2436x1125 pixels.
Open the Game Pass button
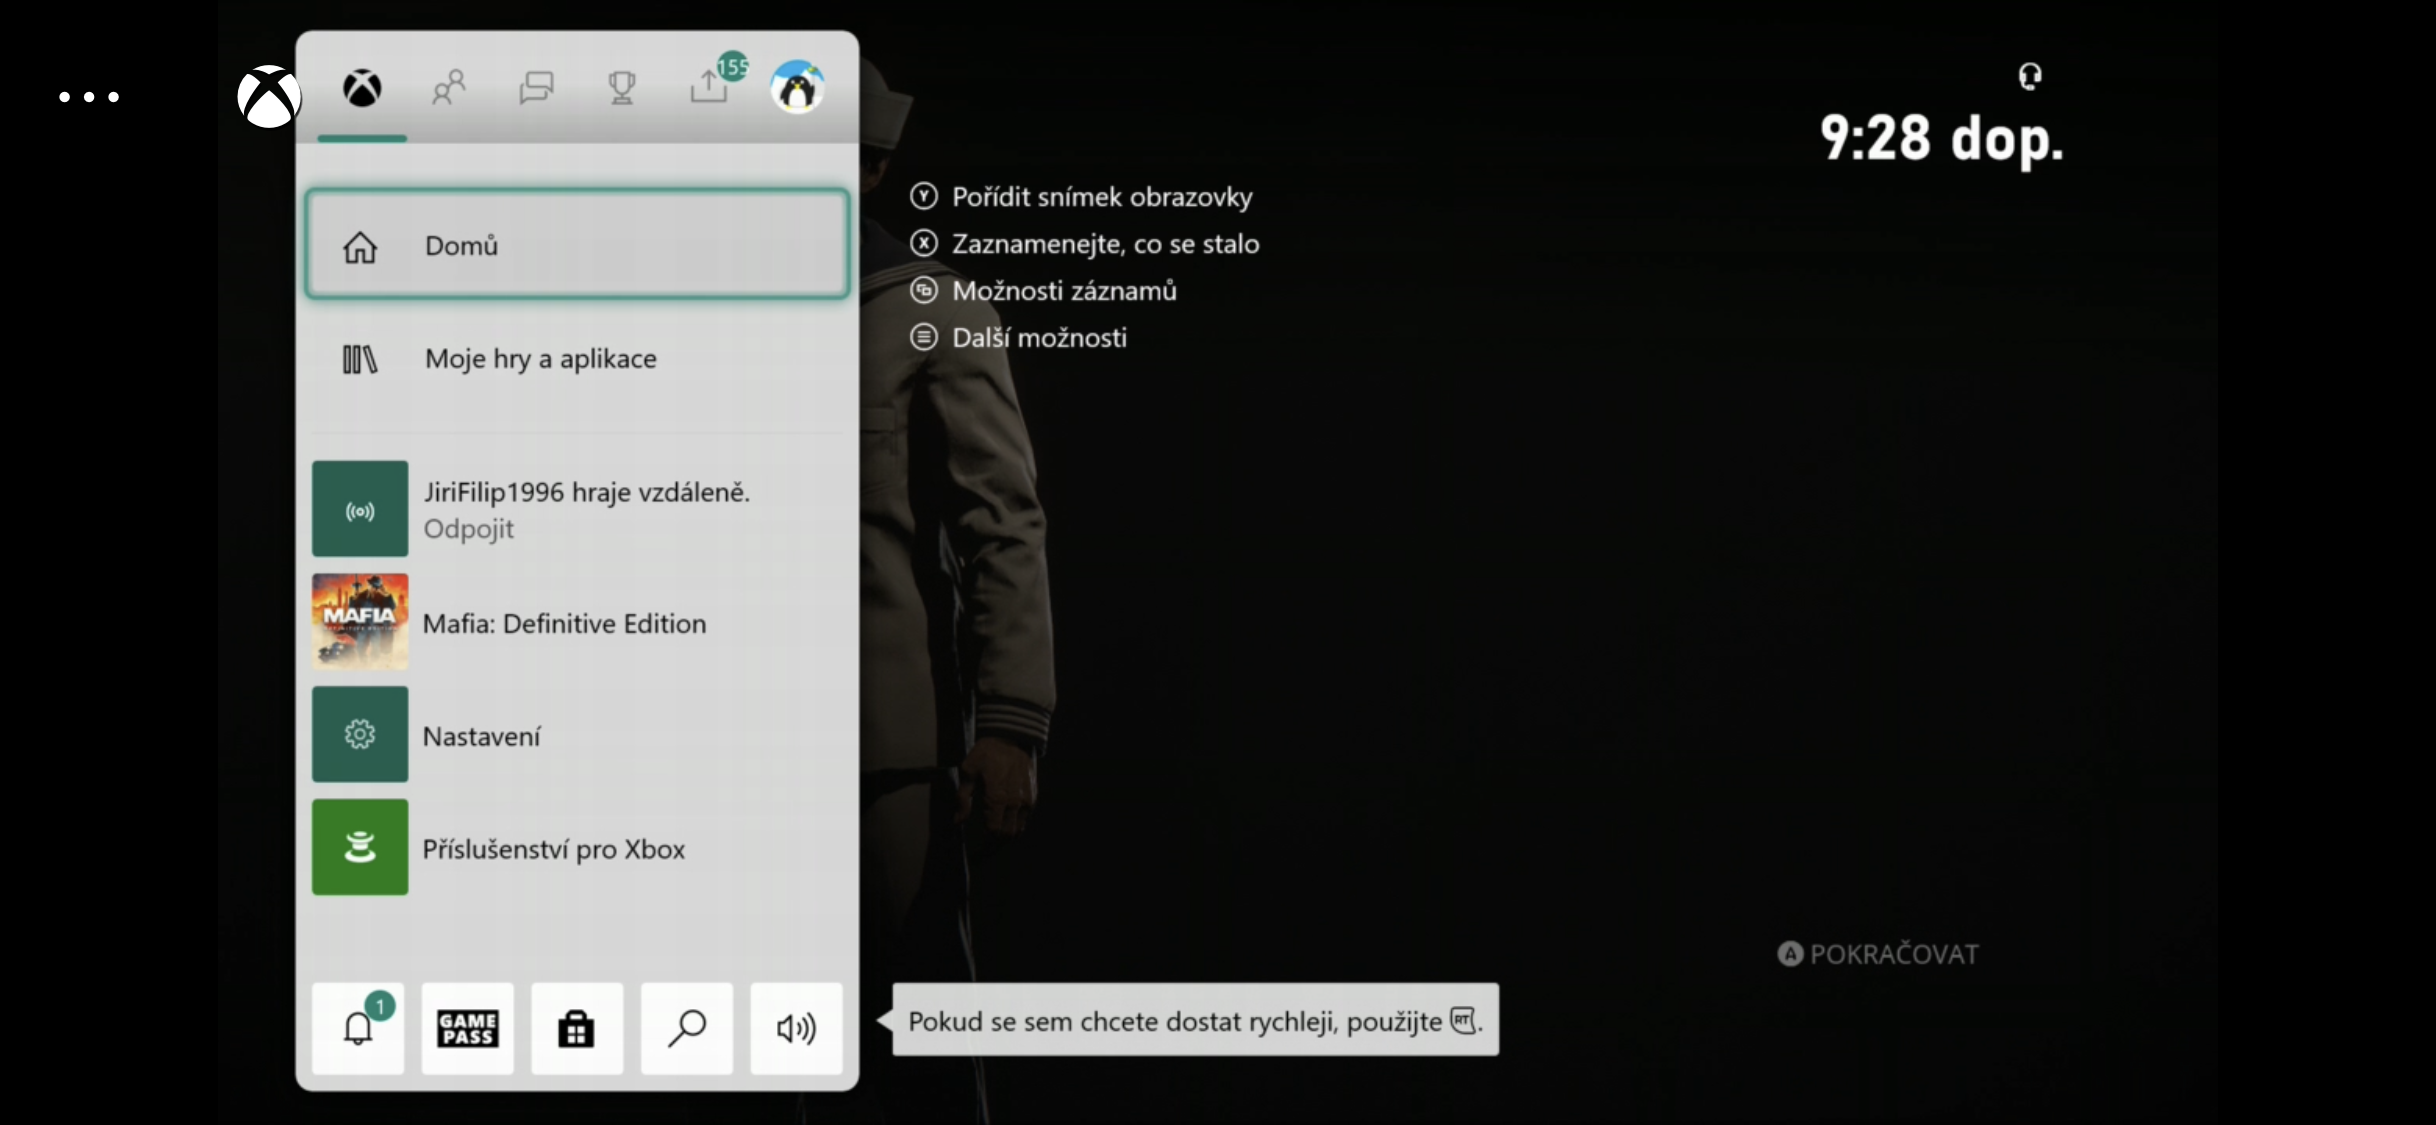coord(467,1028)
